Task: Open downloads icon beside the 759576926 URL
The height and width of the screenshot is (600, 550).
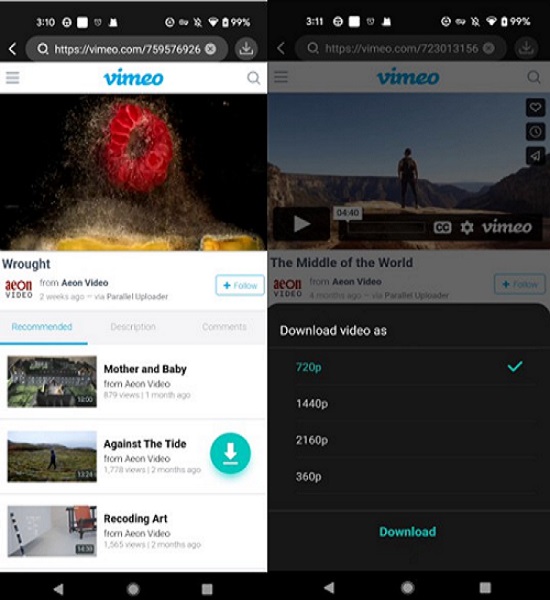Action: pos(246,49)
